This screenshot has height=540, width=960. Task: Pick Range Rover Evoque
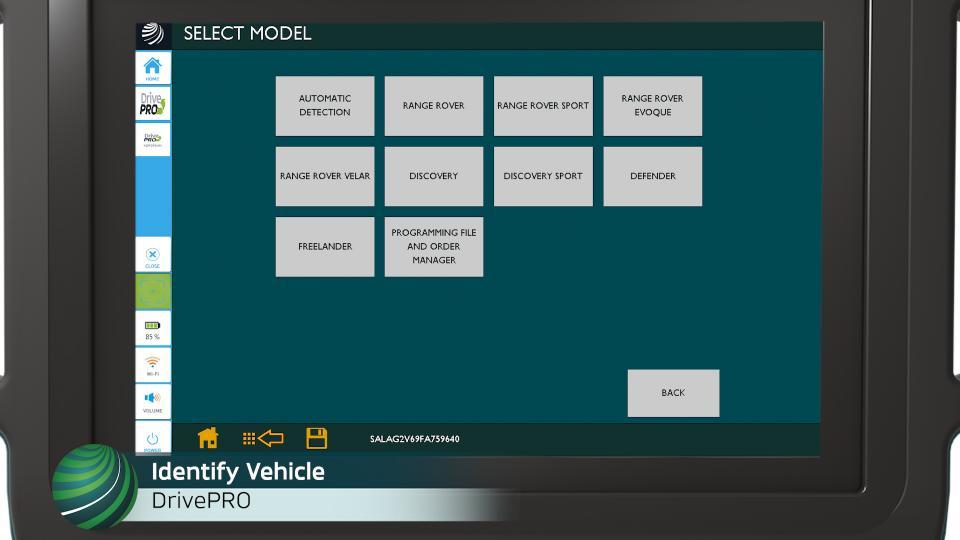pos(652,106)
